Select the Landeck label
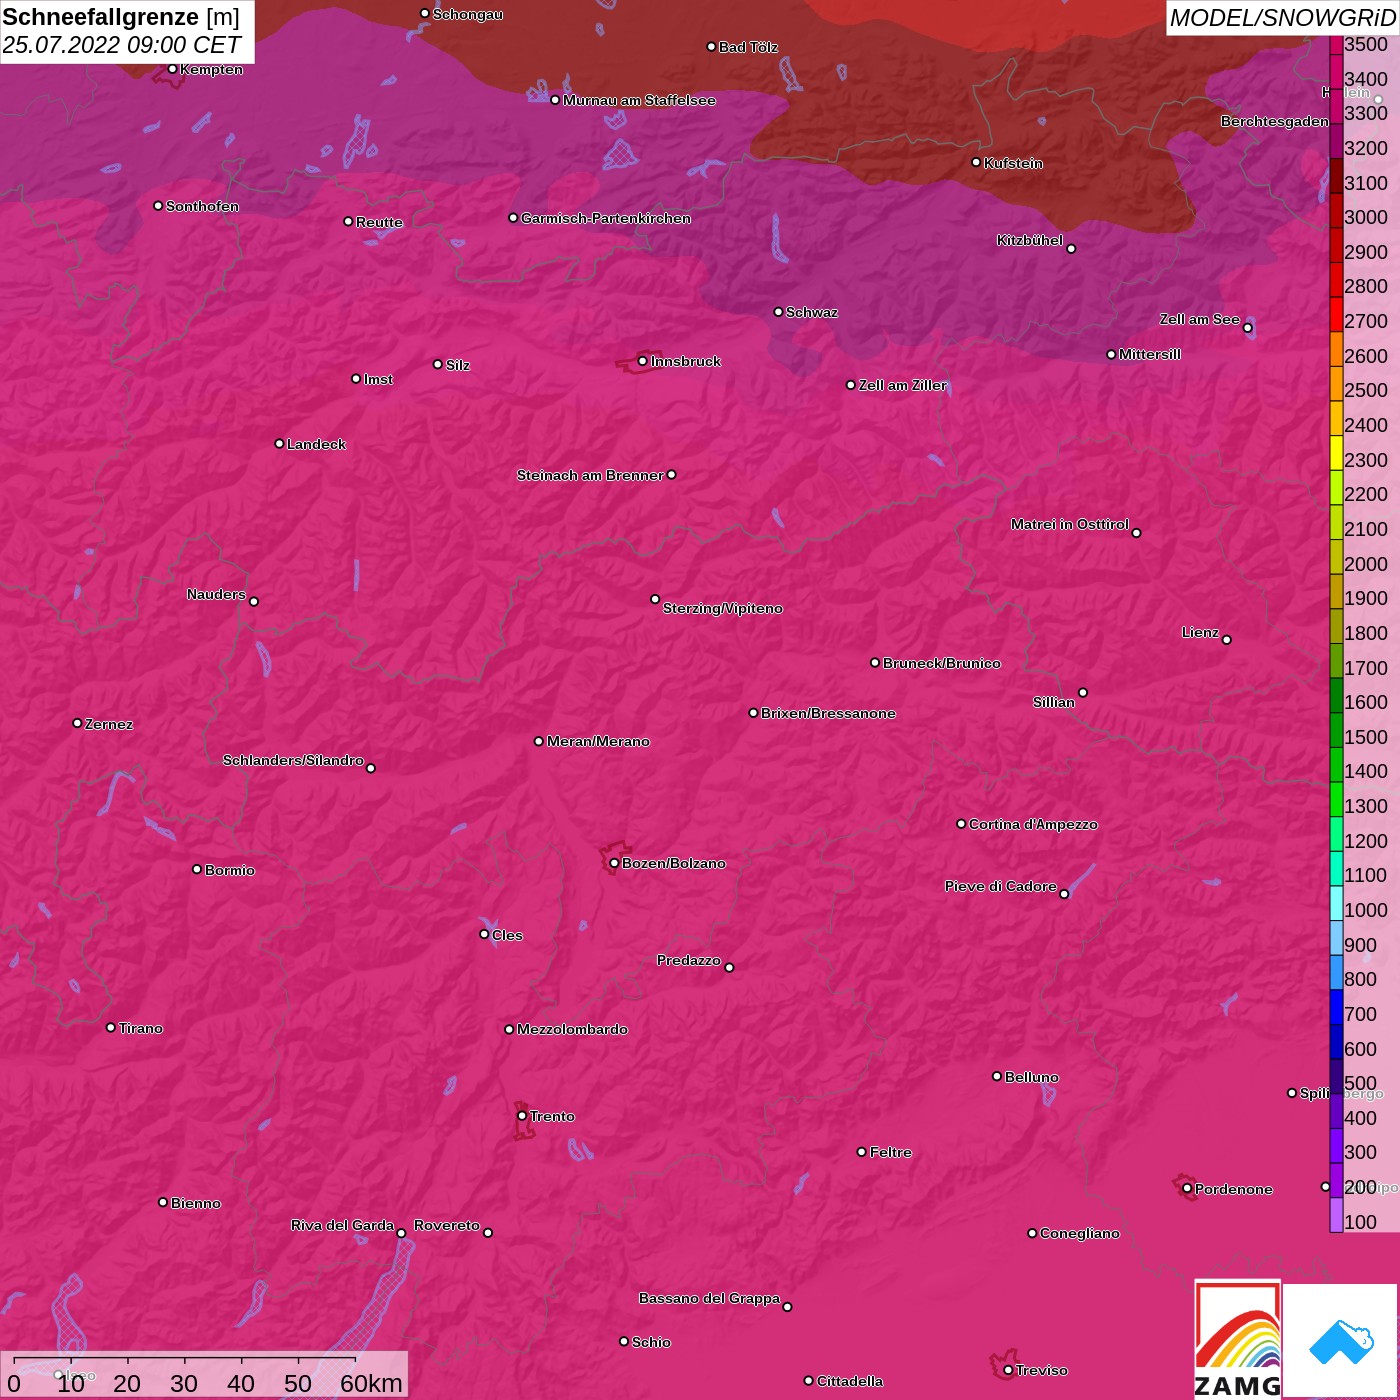The height and width of the screenshot is (1400, 1400). coord(316,444)
